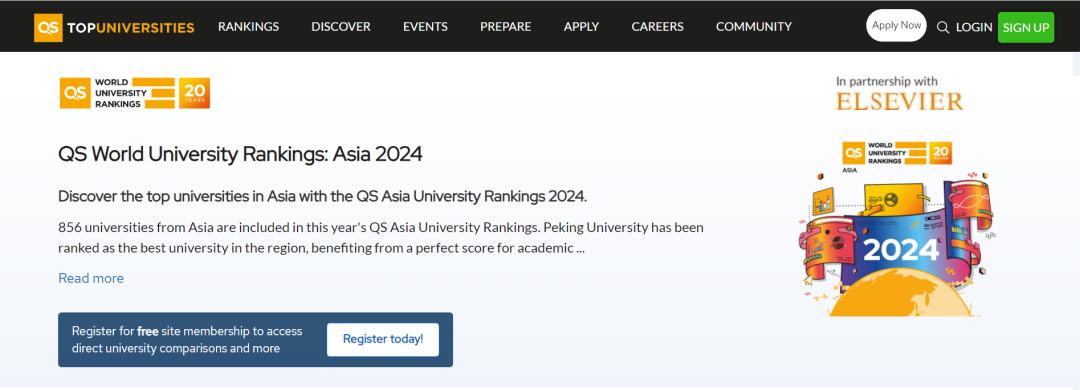Click the 'In partnership with' label
1080x390 pixels.
click(886, 81)
